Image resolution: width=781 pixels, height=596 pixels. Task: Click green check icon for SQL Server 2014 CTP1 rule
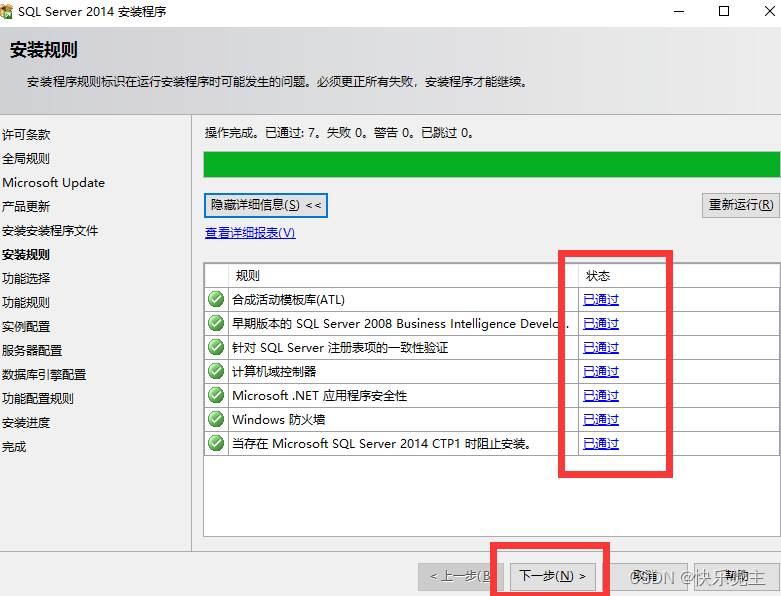point(216,443)
